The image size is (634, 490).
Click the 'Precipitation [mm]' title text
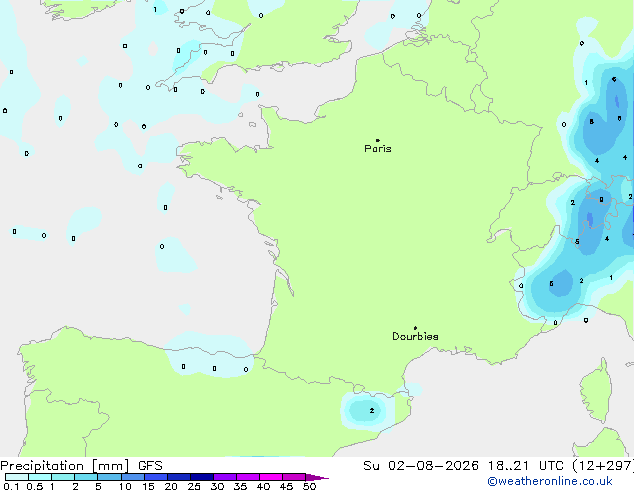[x=65, y=466]
